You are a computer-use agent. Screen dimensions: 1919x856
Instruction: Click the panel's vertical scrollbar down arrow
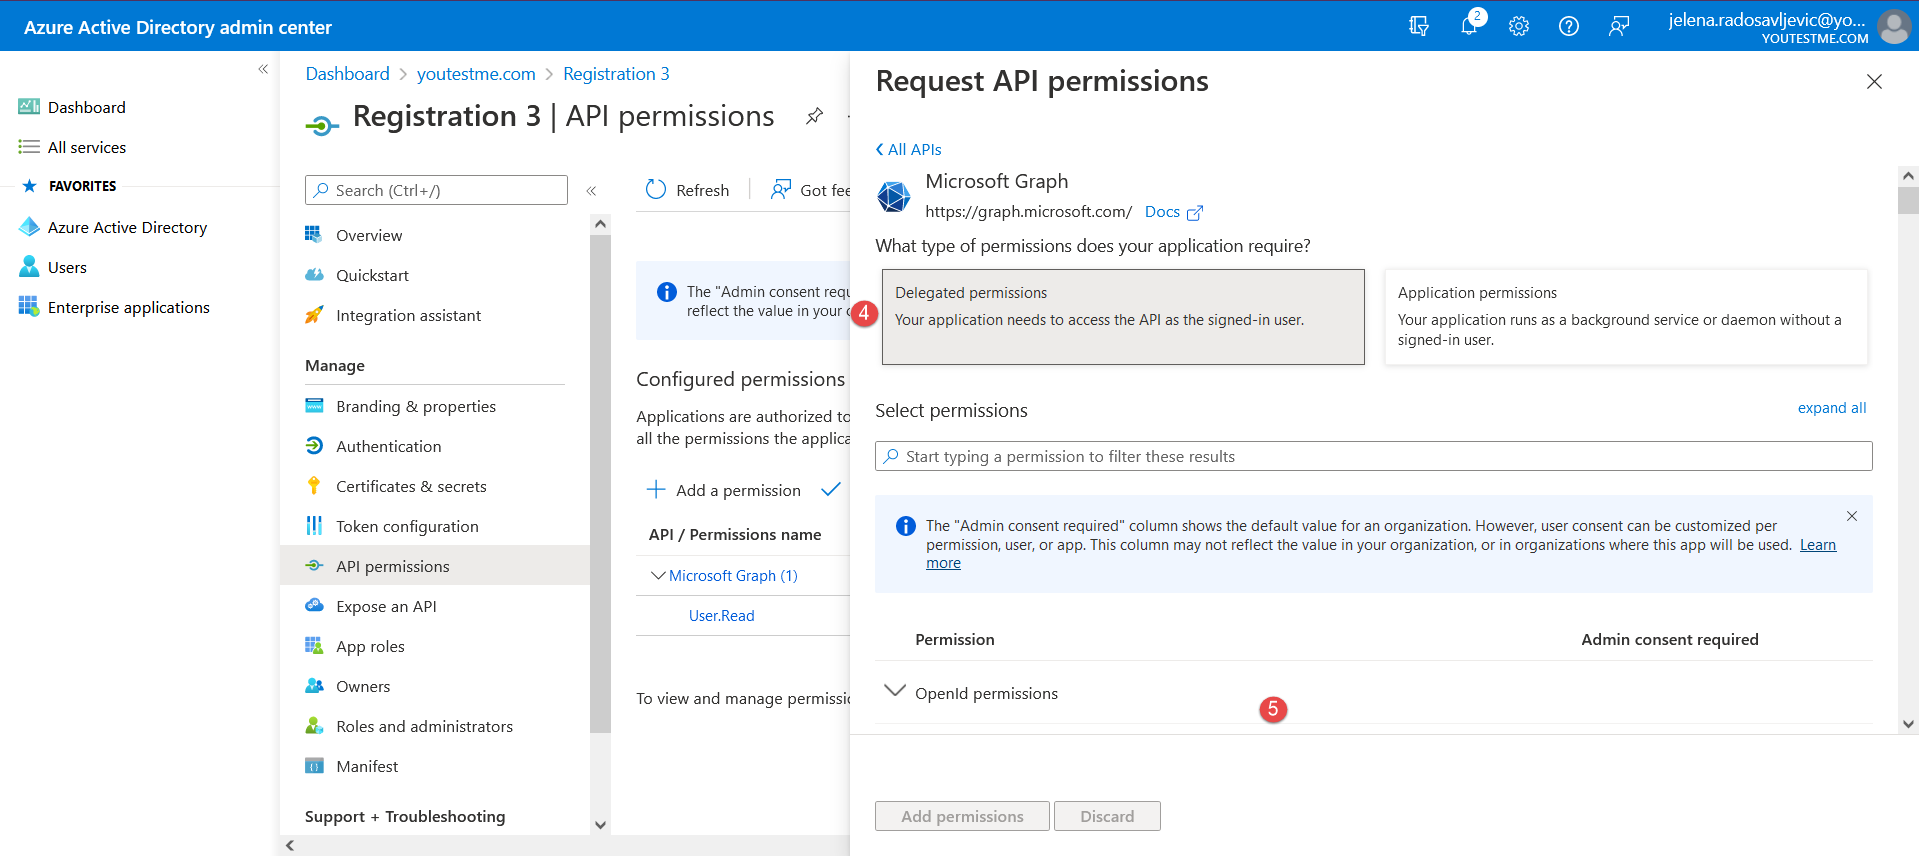1908,724
